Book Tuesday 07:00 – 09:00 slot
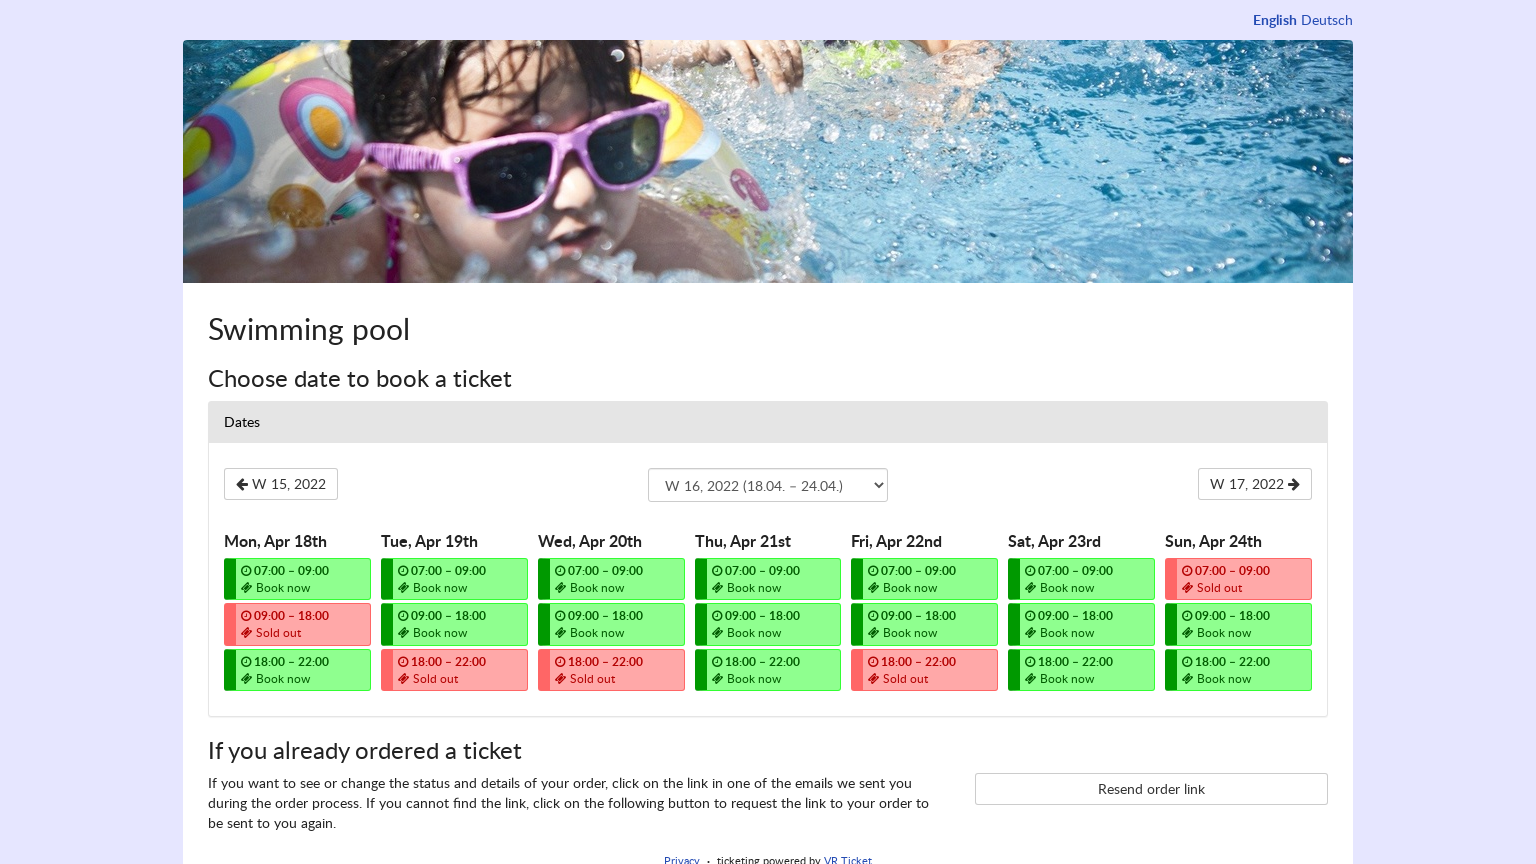Image resolution: width=1536 pixels, height=864 pixels. [x=455, y=579]
